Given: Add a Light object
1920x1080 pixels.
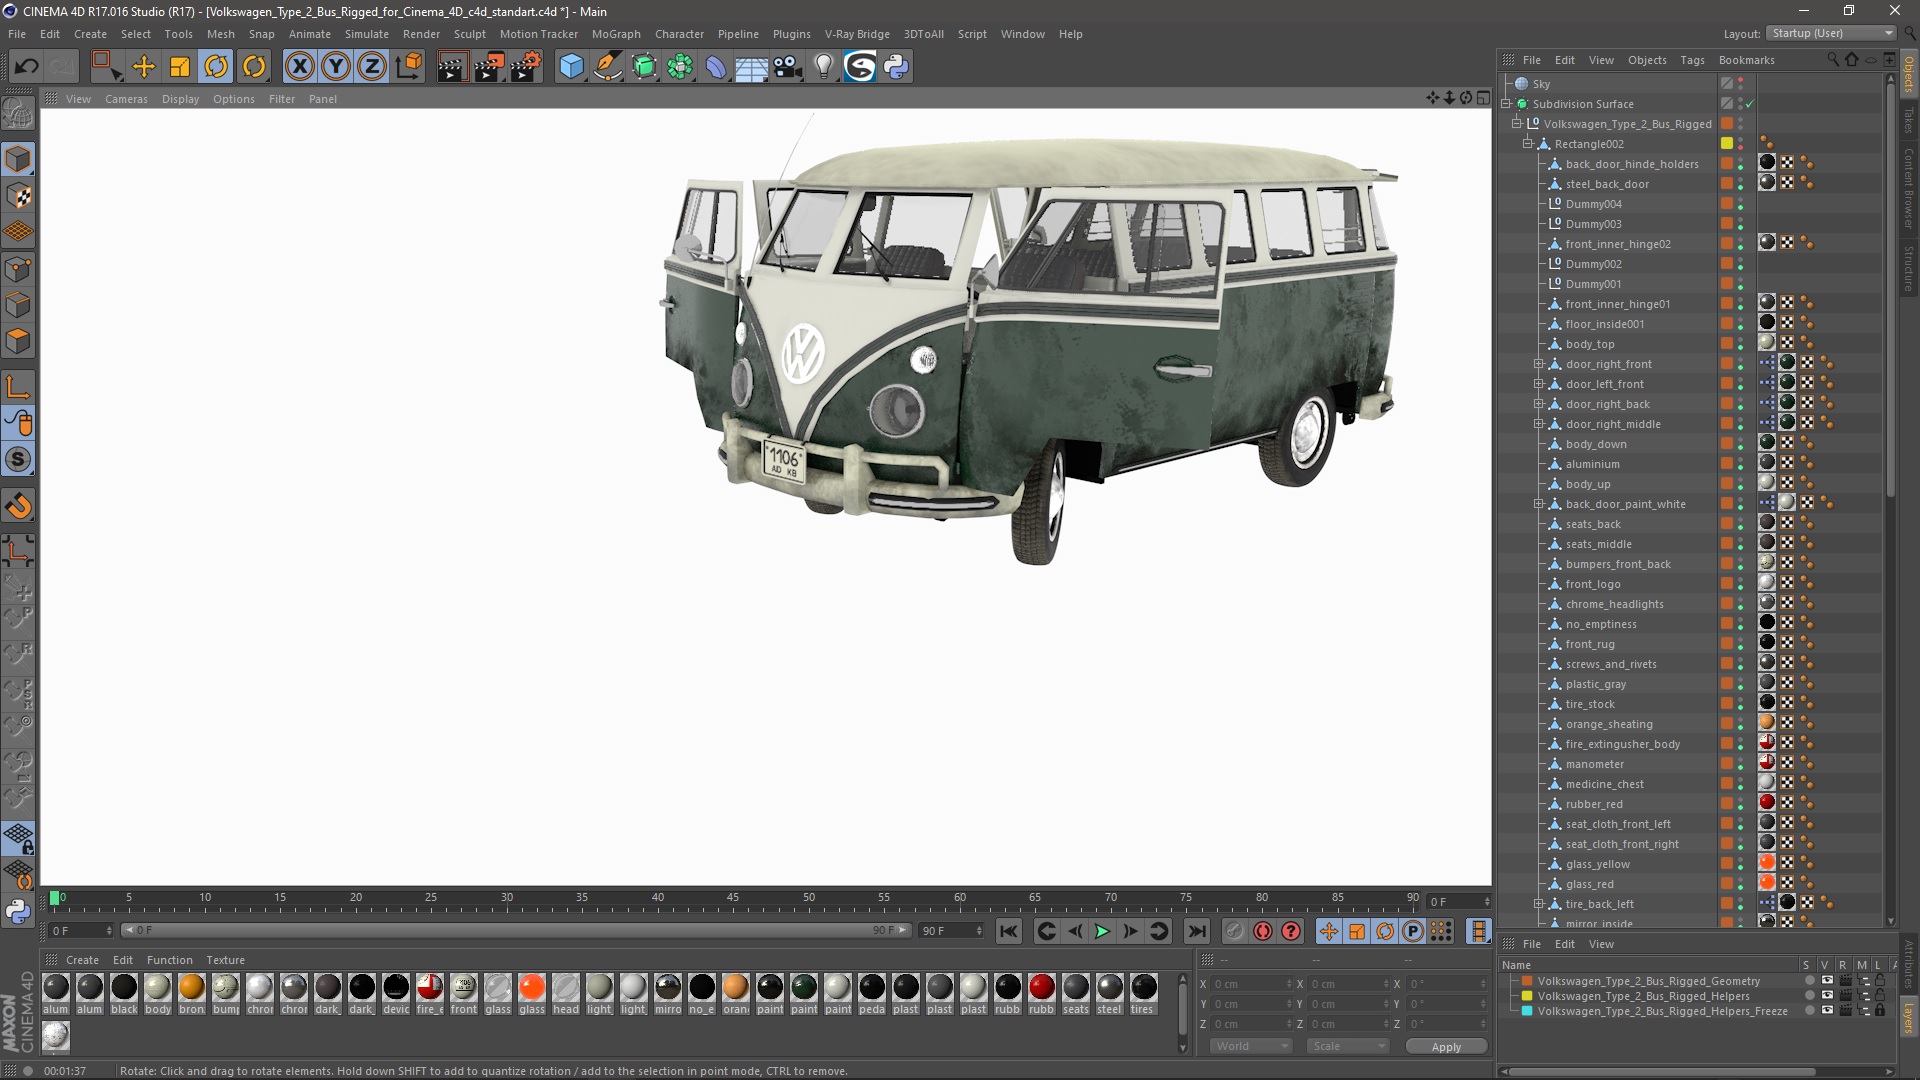Looking at the screenshot, I should tap(824, 66).
